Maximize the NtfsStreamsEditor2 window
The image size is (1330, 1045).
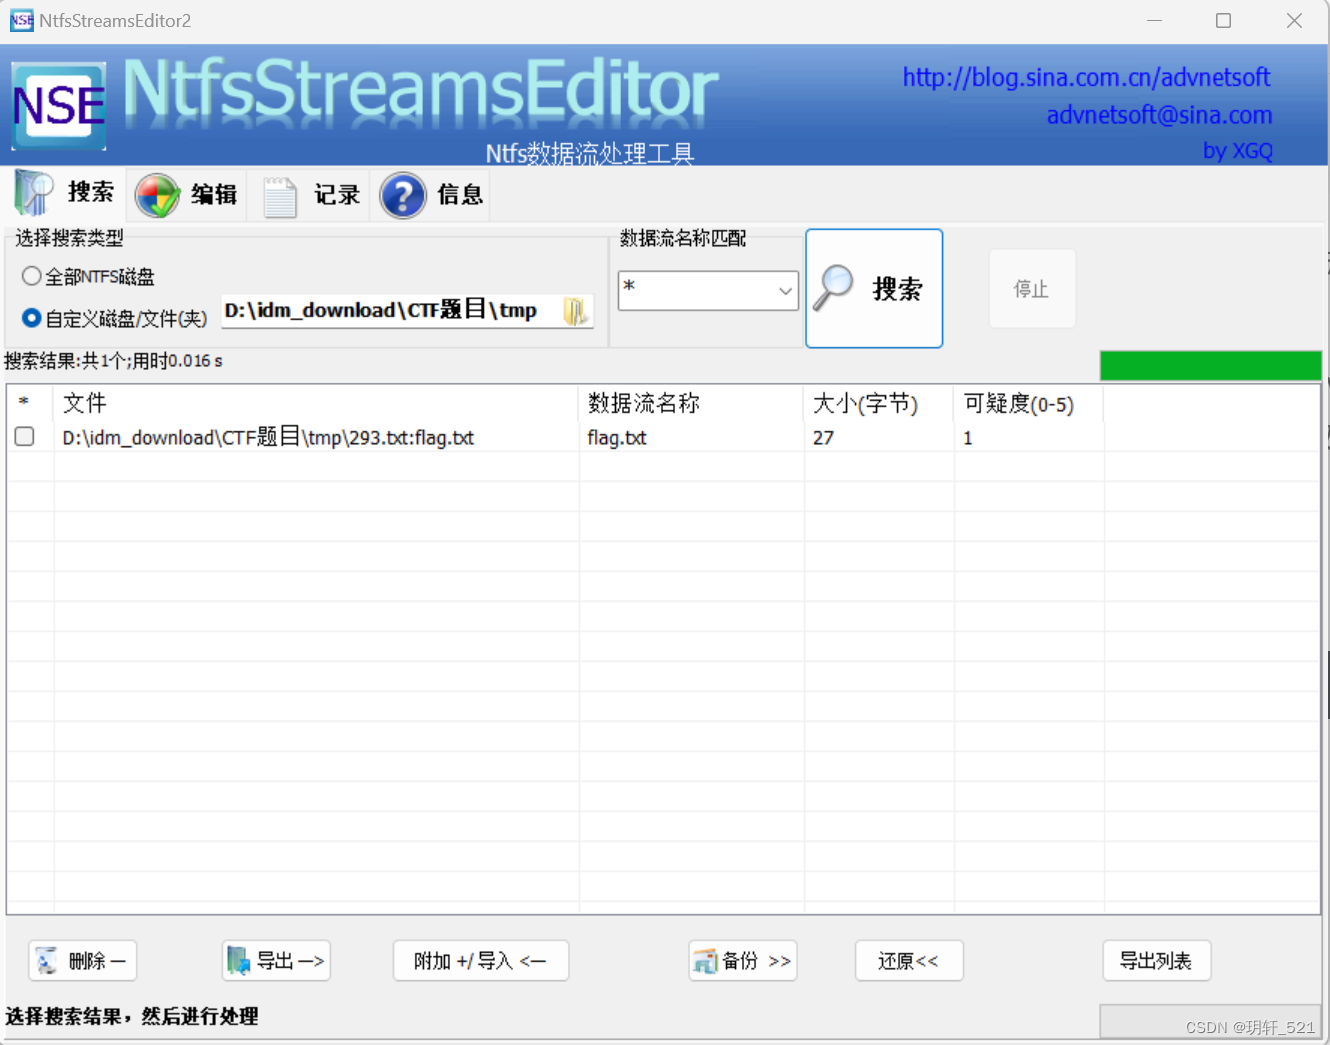1223,20
